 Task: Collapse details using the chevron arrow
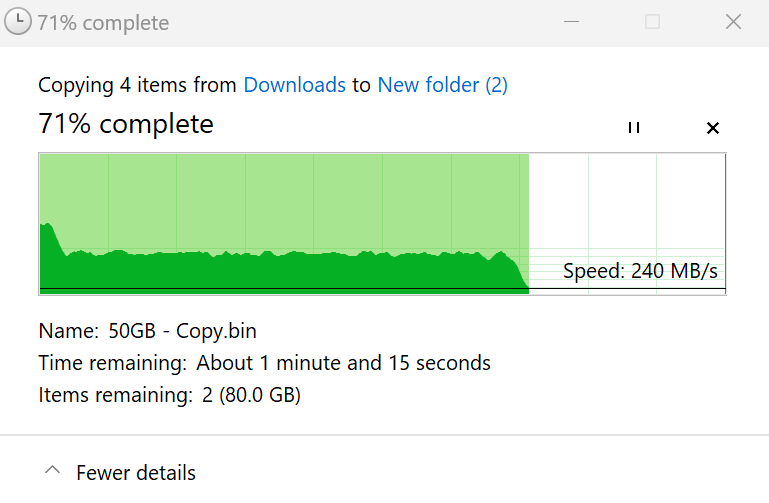click(x=54, y=472)
